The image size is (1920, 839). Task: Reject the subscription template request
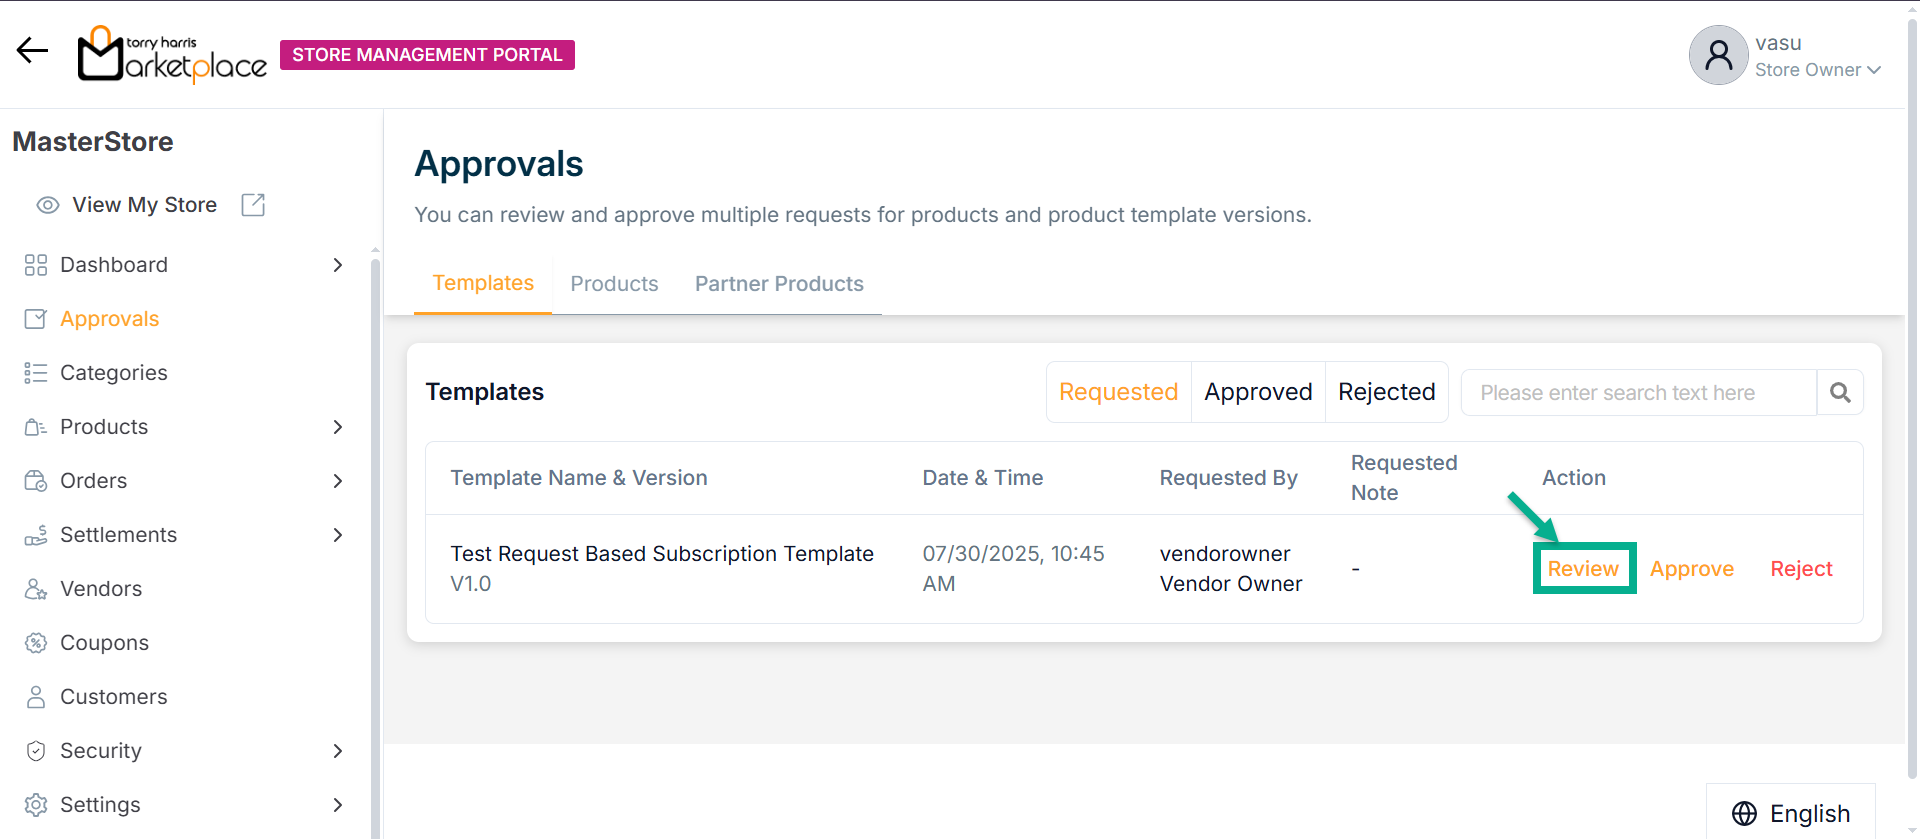(x=1801, y=569)
